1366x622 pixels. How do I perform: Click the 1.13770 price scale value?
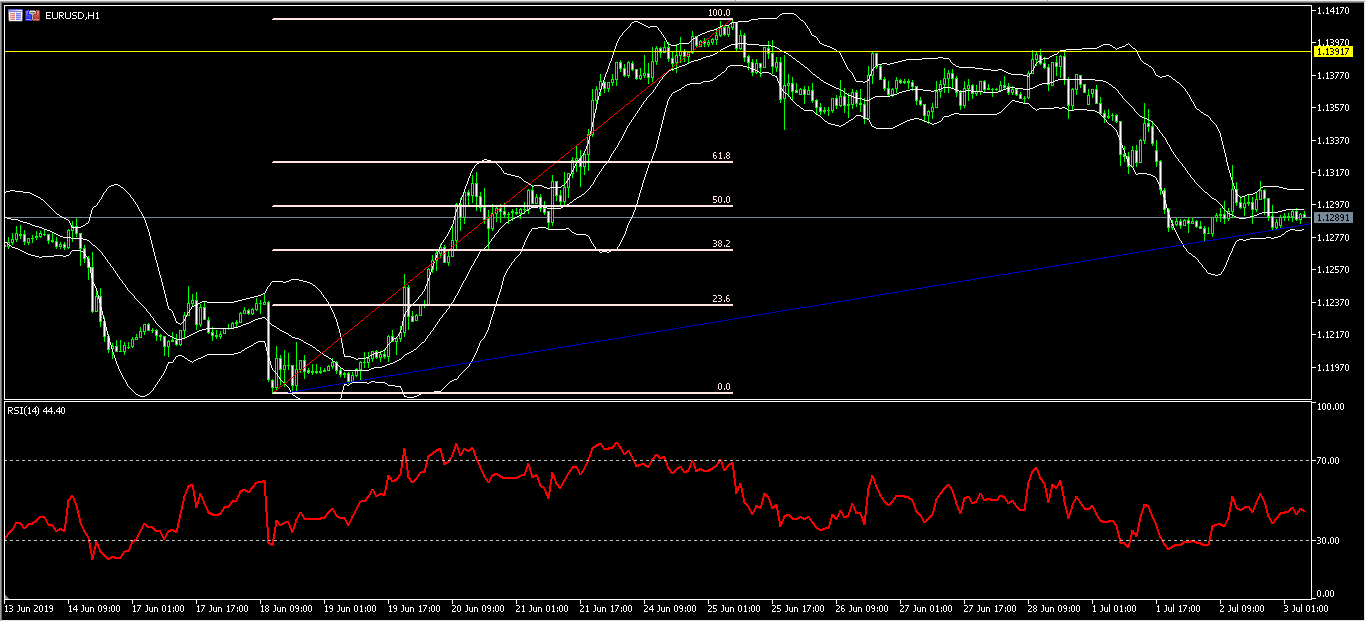(x=1335, y=76)
